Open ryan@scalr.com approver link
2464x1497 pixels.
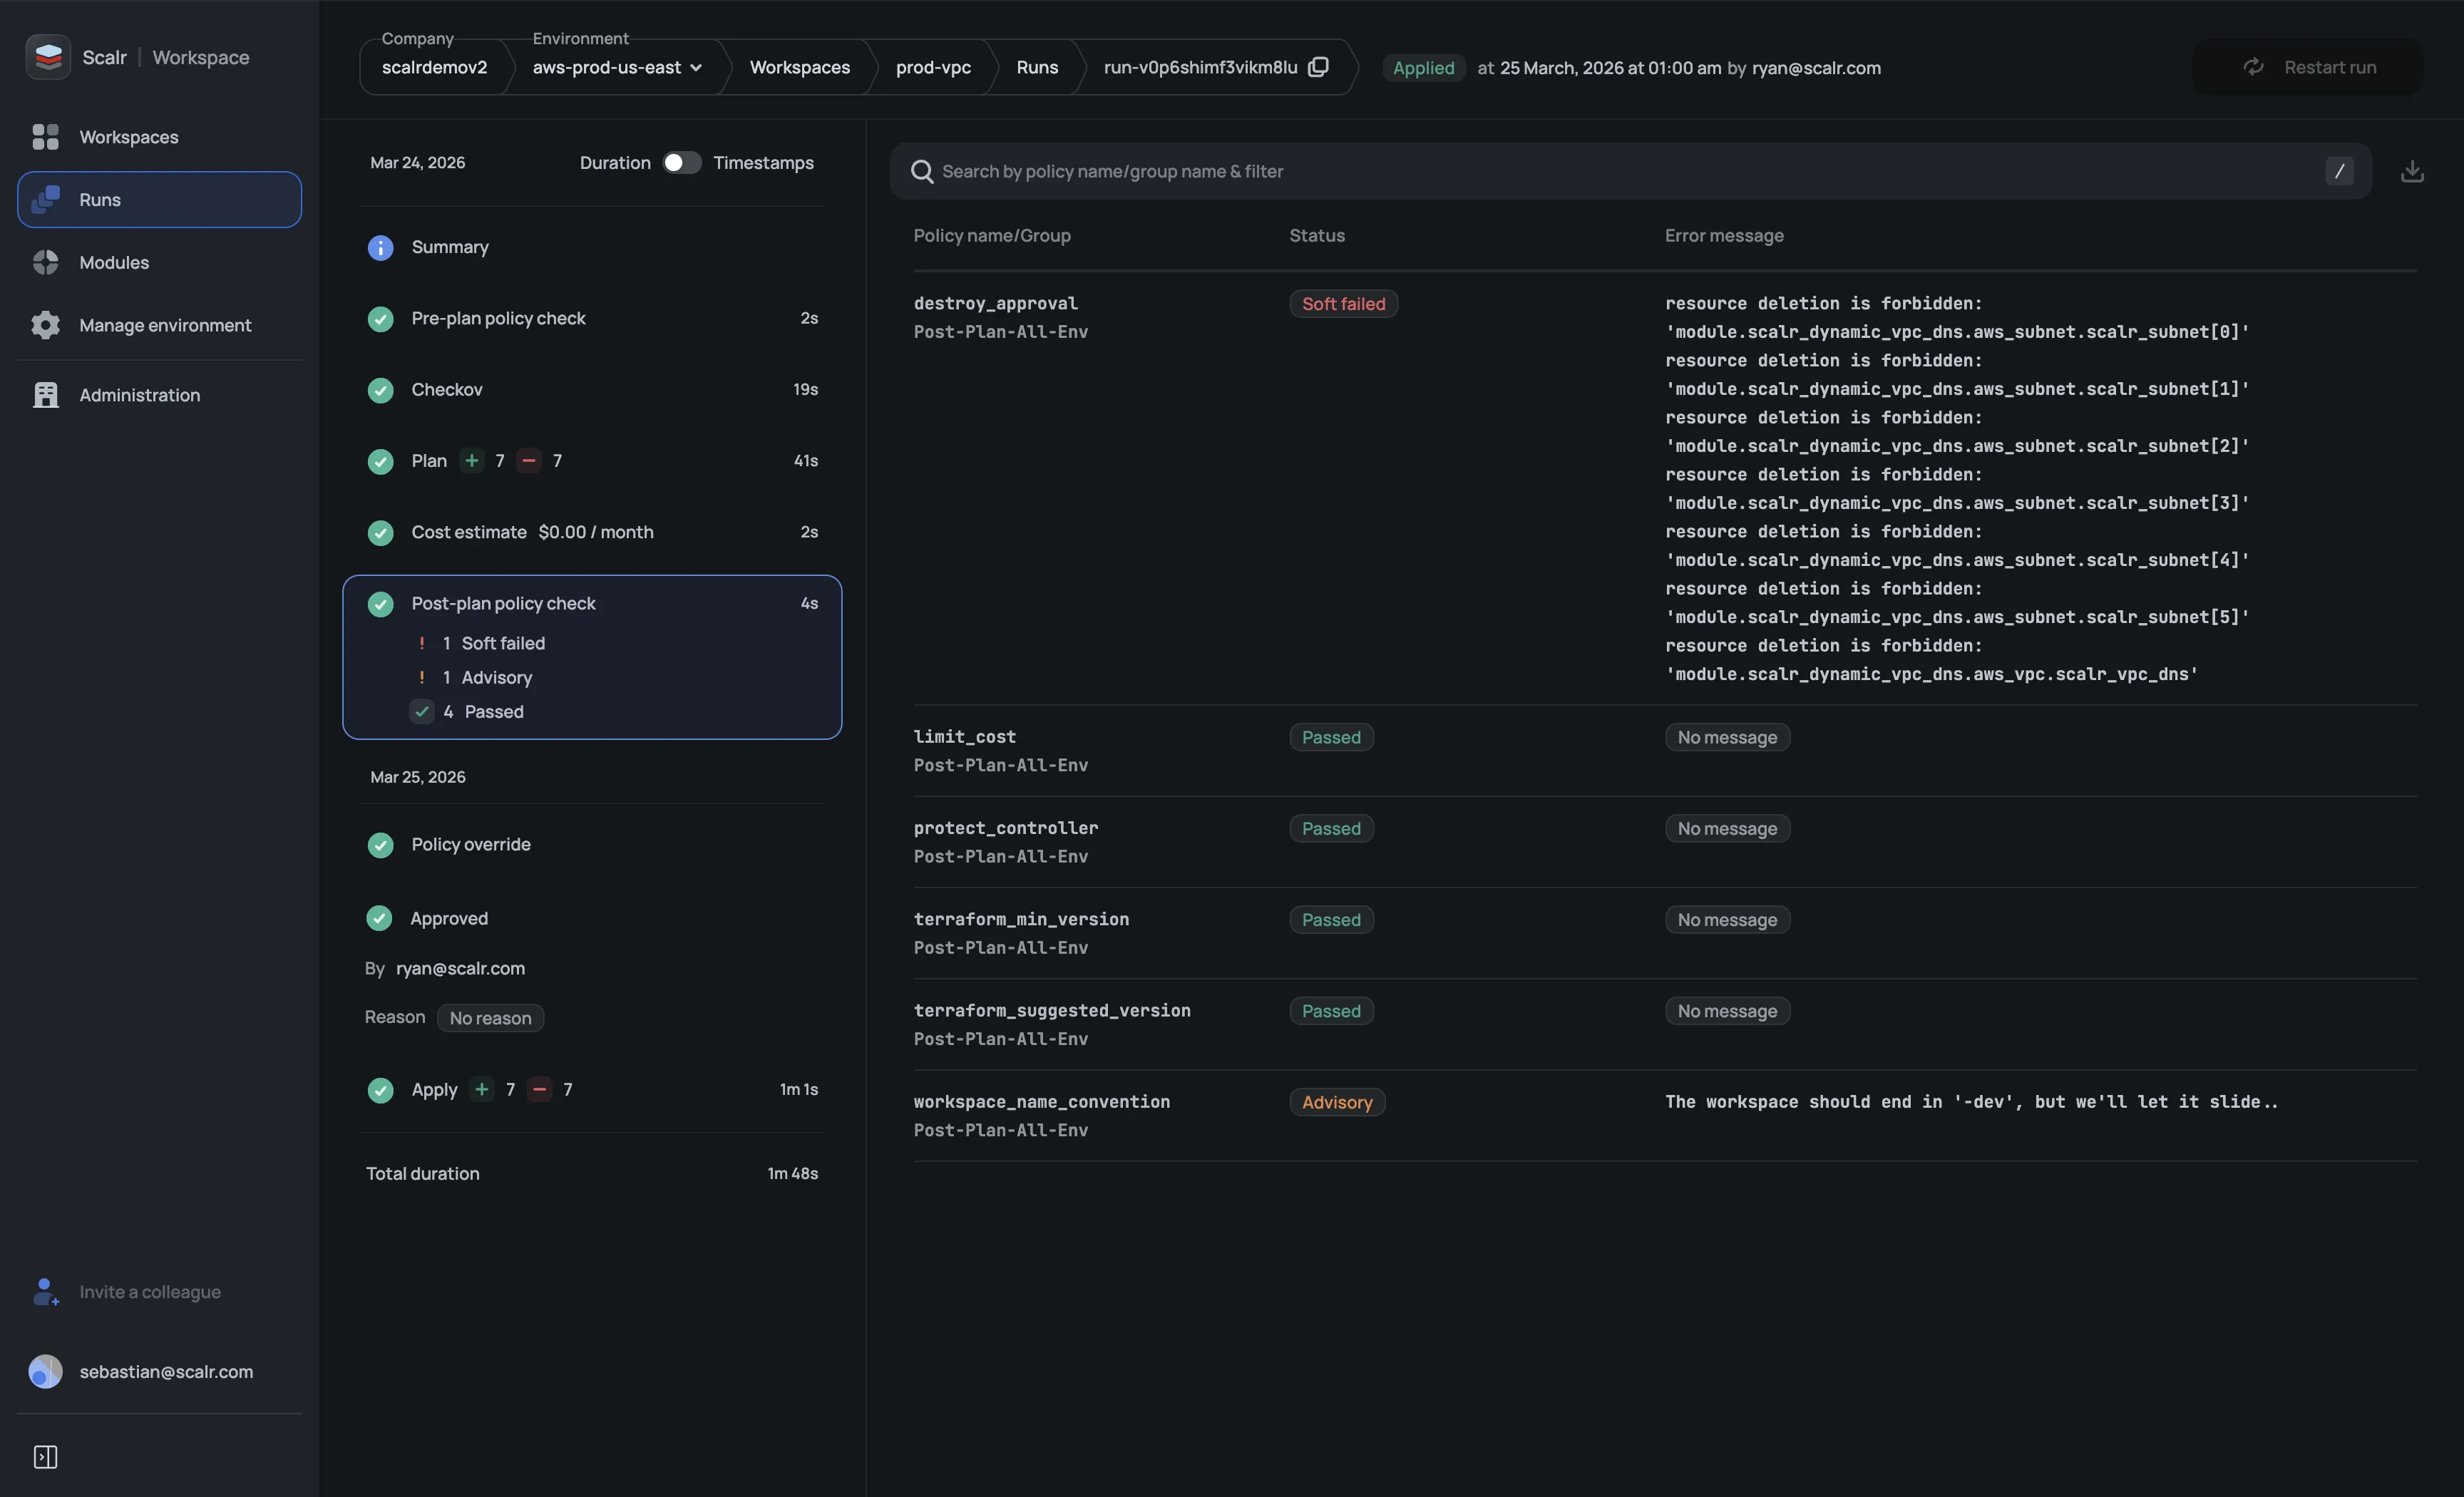(x=460, y=968)
